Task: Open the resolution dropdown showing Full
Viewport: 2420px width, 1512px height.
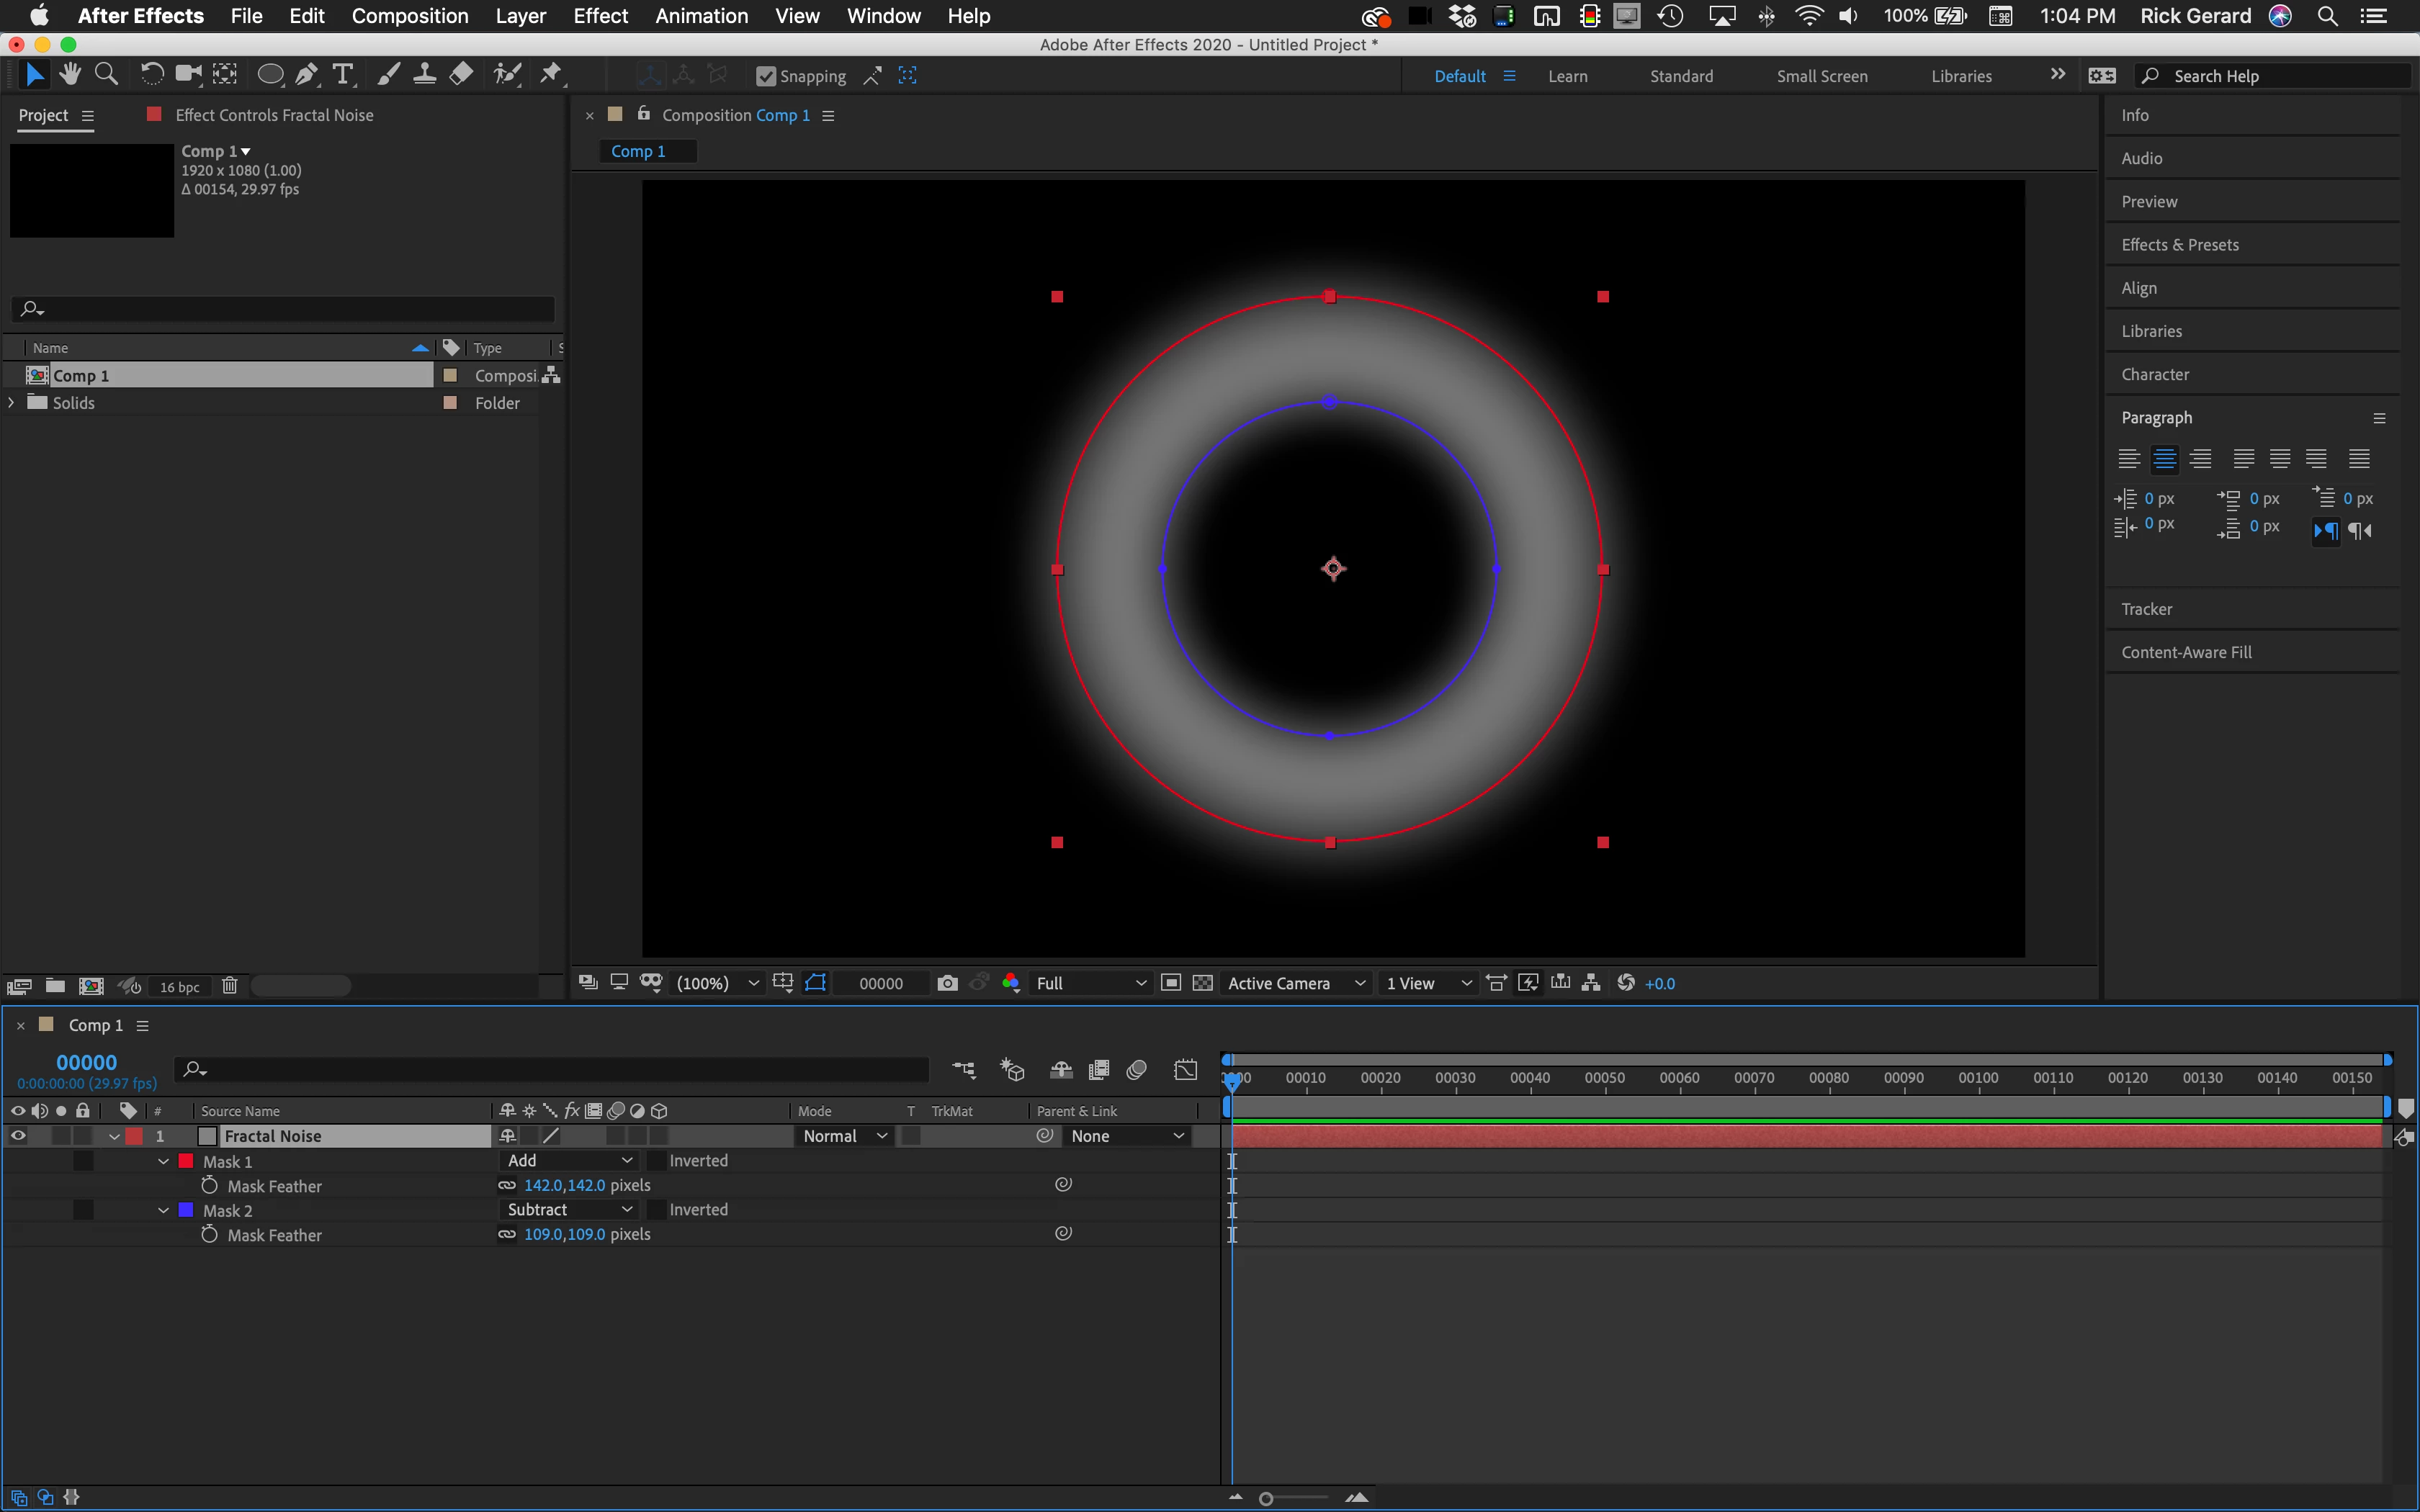Action: pos(1089,983)
